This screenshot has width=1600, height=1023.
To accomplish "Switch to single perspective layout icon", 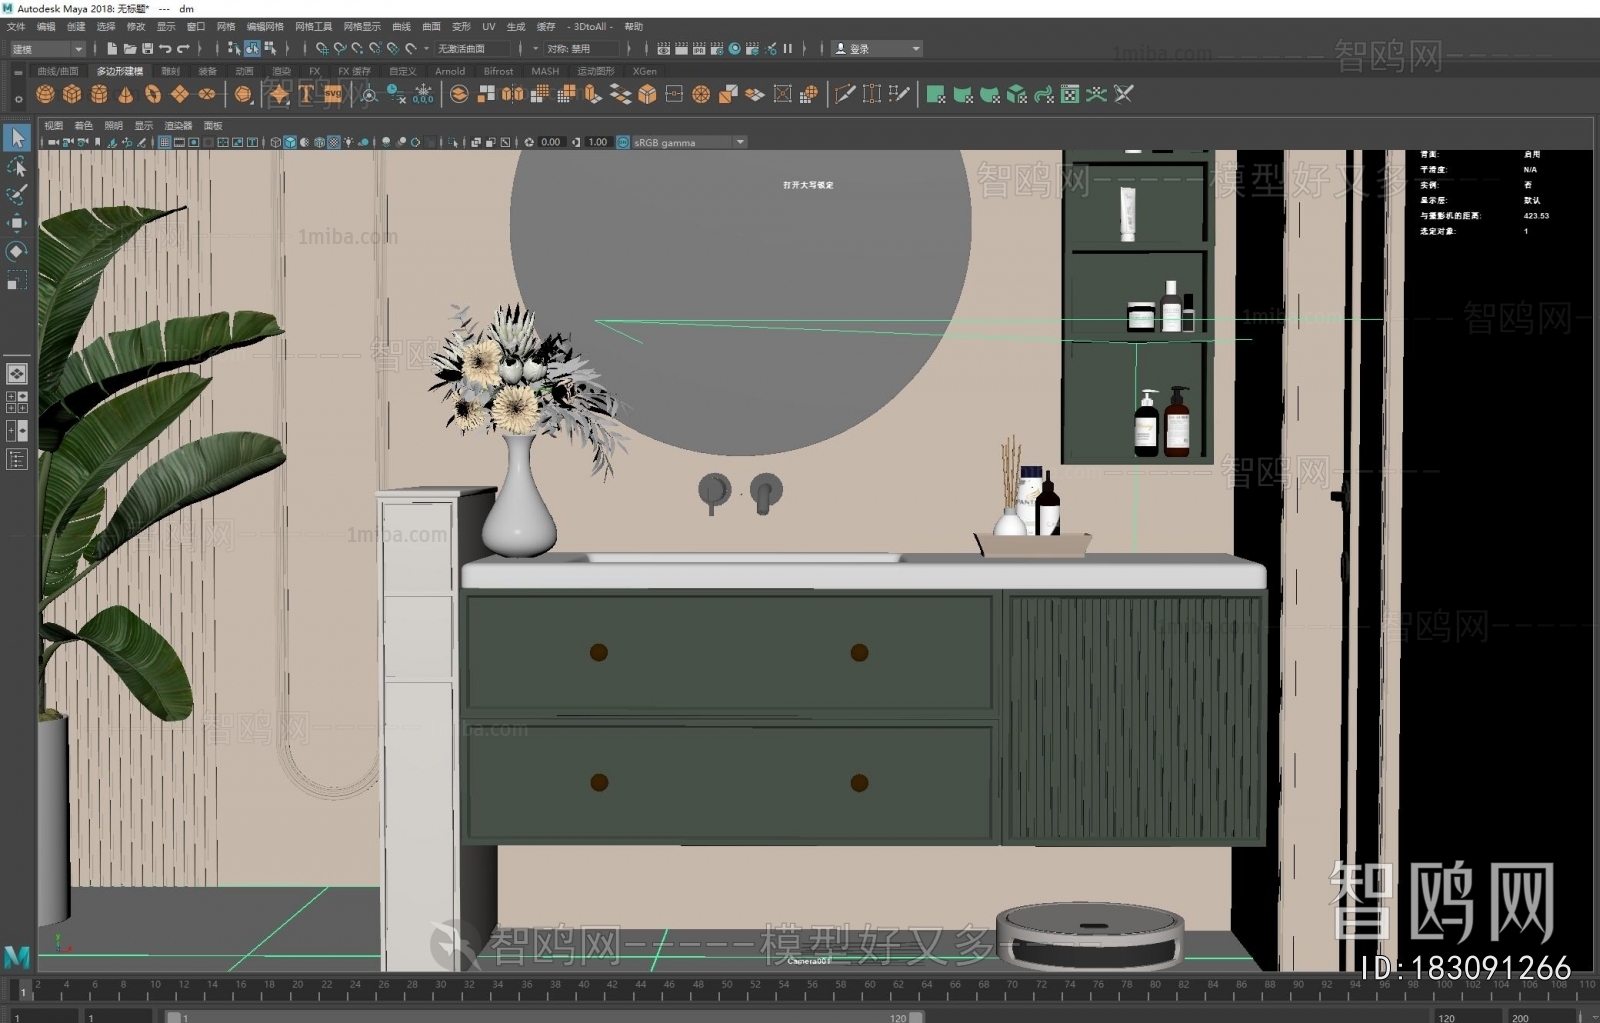I will click(17, 374).
